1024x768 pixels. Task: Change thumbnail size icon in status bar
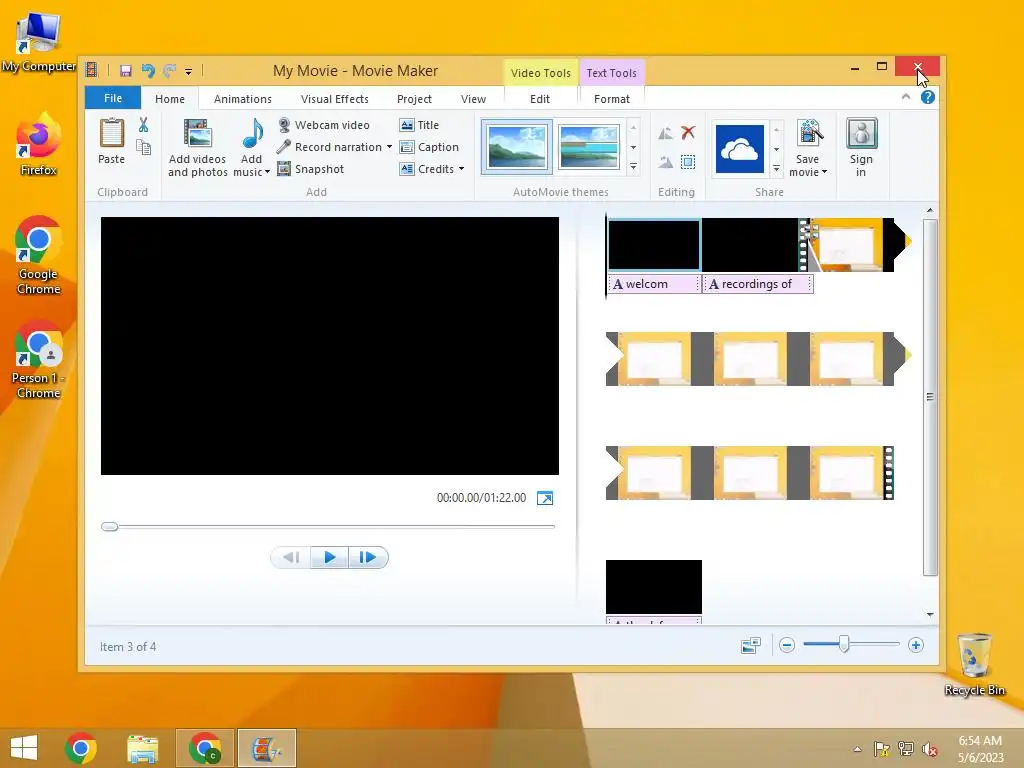pyautogui.click(x=750, y=646)
